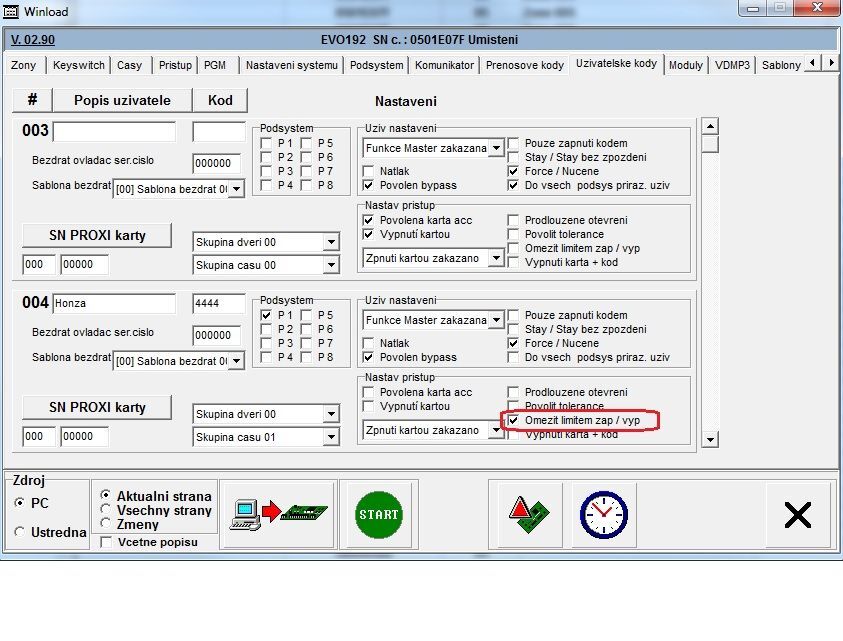843x641 pixels.
Task: Check the Vcetne popisu checkbox
Action: [107, 542]
